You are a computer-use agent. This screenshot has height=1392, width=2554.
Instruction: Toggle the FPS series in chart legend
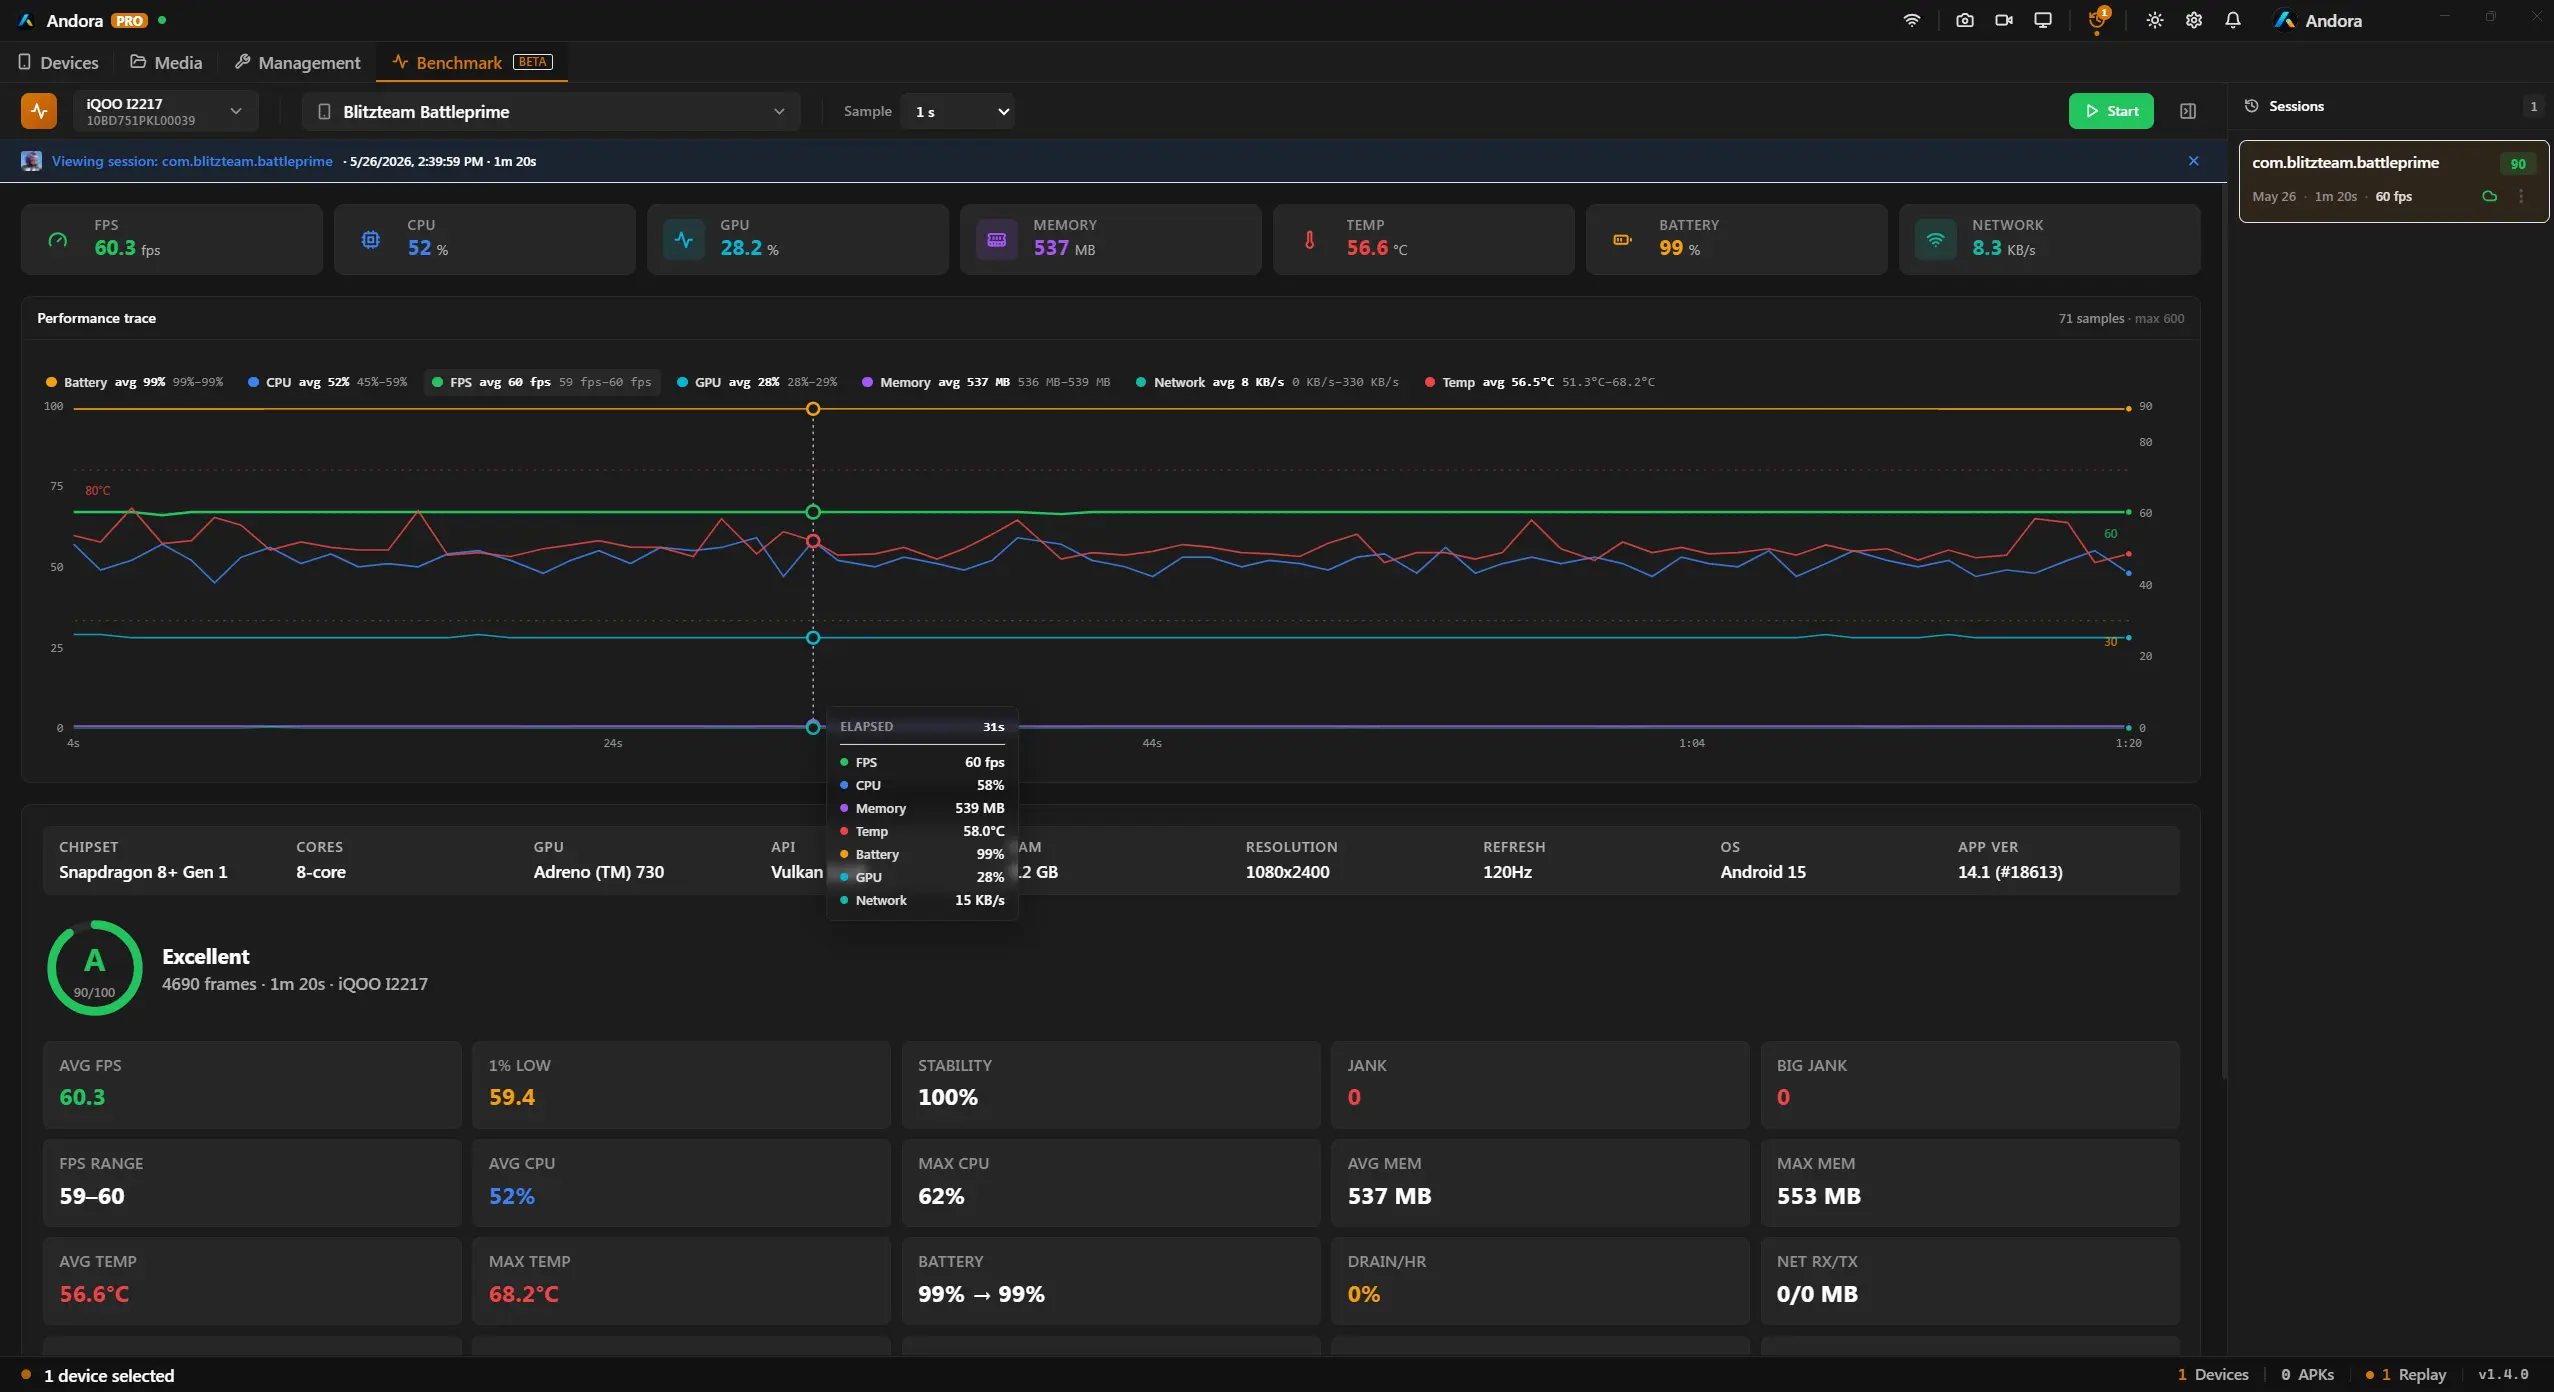[x=542, y=382]
